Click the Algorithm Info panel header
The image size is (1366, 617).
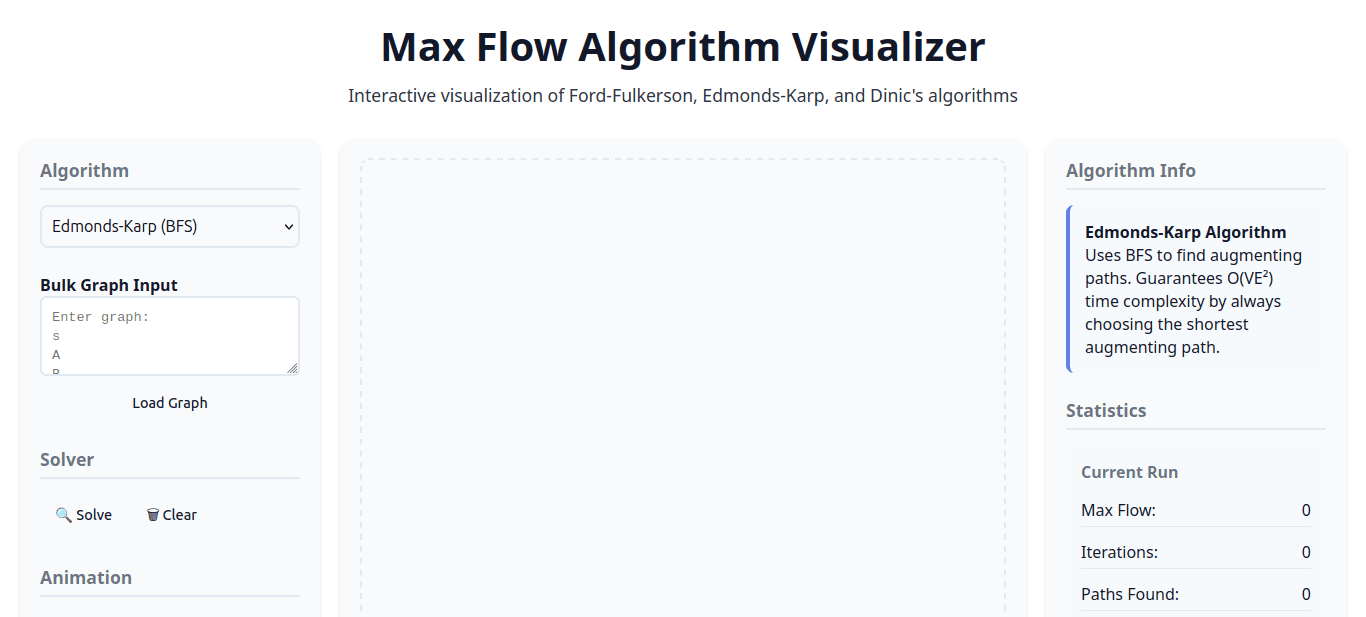1131,170
